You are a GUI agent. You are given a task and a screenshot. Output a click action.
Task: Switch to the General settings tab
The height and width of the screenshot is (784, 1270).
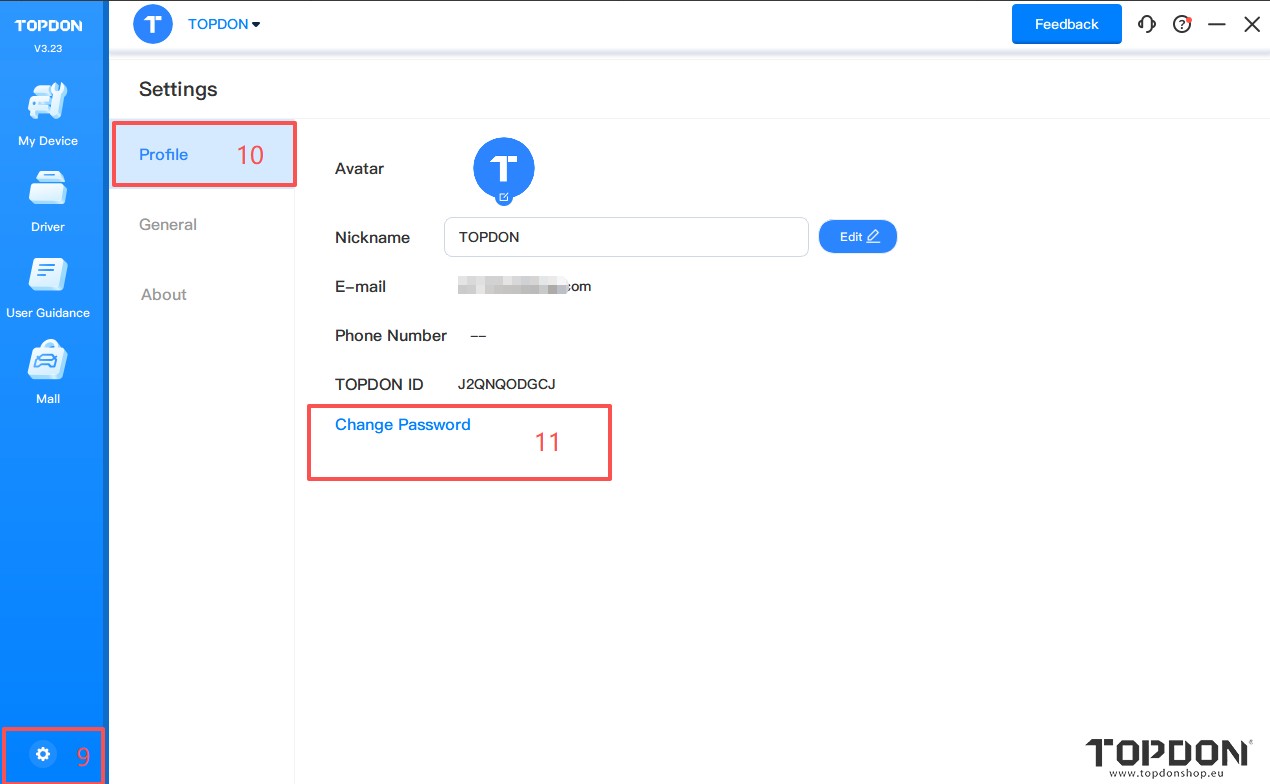(x=168, y=224)
